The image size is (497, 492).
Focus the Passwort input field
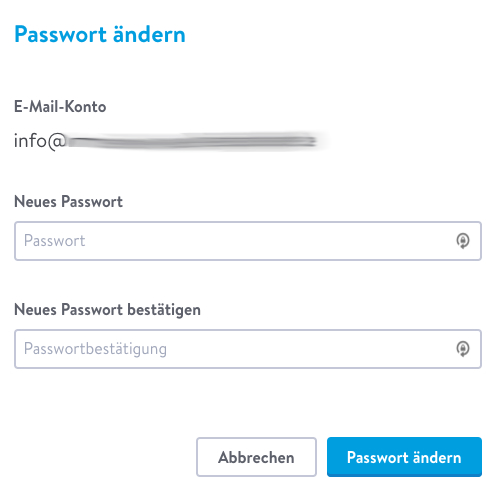point(248,241)
